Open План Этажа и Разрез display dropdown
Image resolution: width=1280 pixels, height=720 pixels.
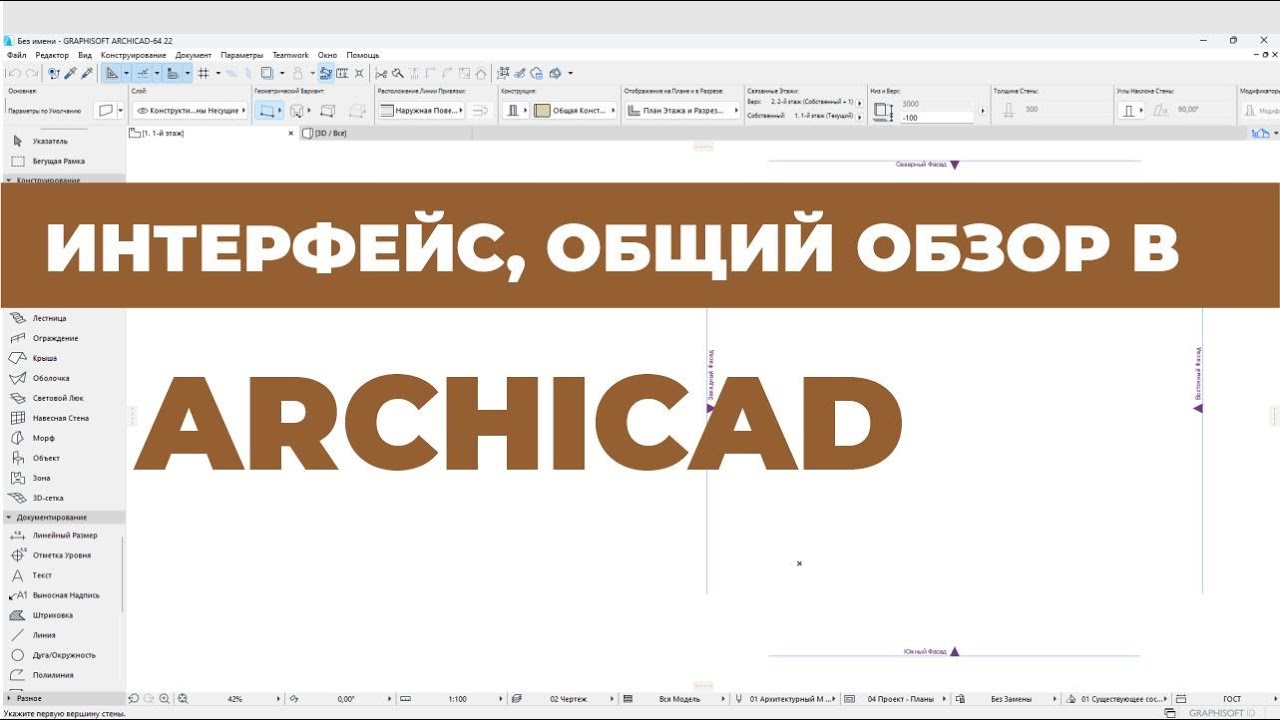pyautogui.click(x=683, y=110)
